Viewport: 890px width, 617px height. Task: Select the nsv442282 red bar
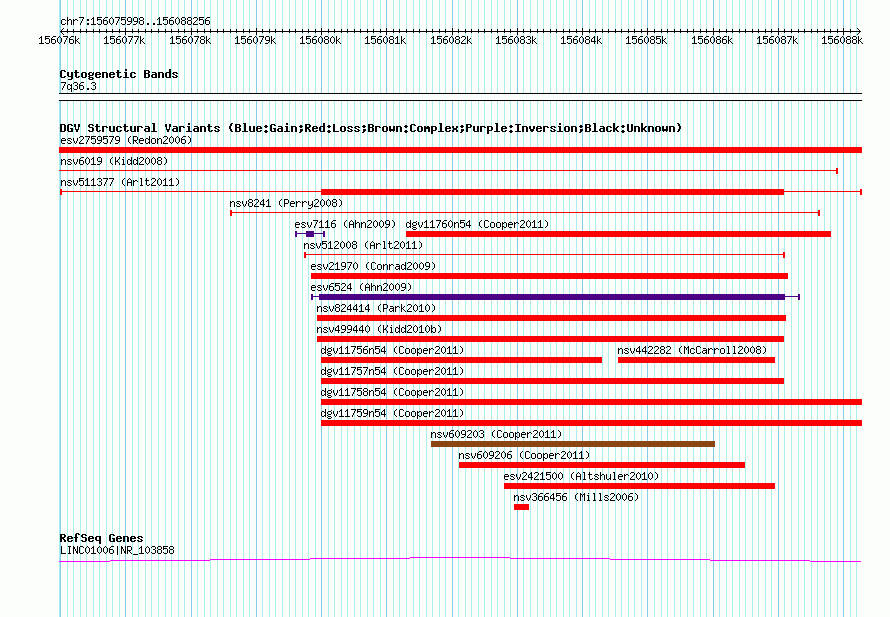click(696, 360)
